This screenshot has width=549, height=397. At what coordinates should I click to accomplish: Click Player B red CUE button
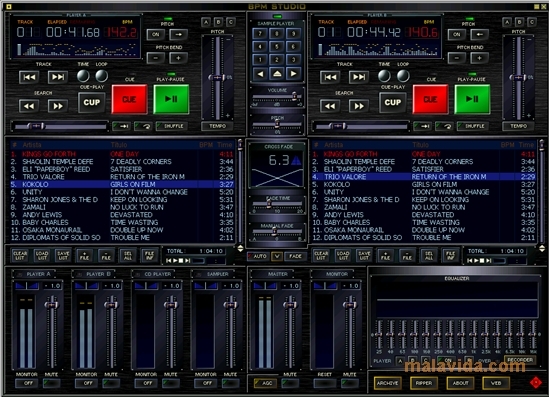click(430, 99)
